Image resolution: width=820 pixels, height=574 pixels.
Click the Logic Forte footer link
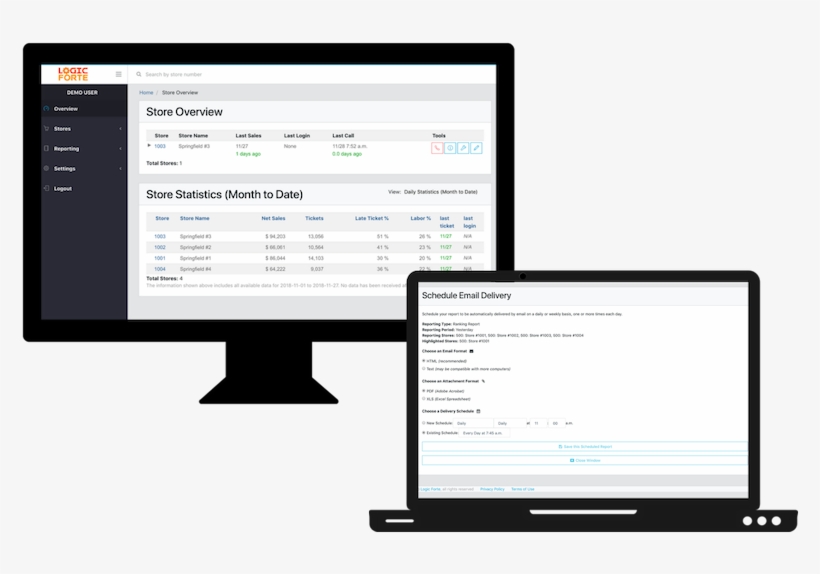(430, 489)
